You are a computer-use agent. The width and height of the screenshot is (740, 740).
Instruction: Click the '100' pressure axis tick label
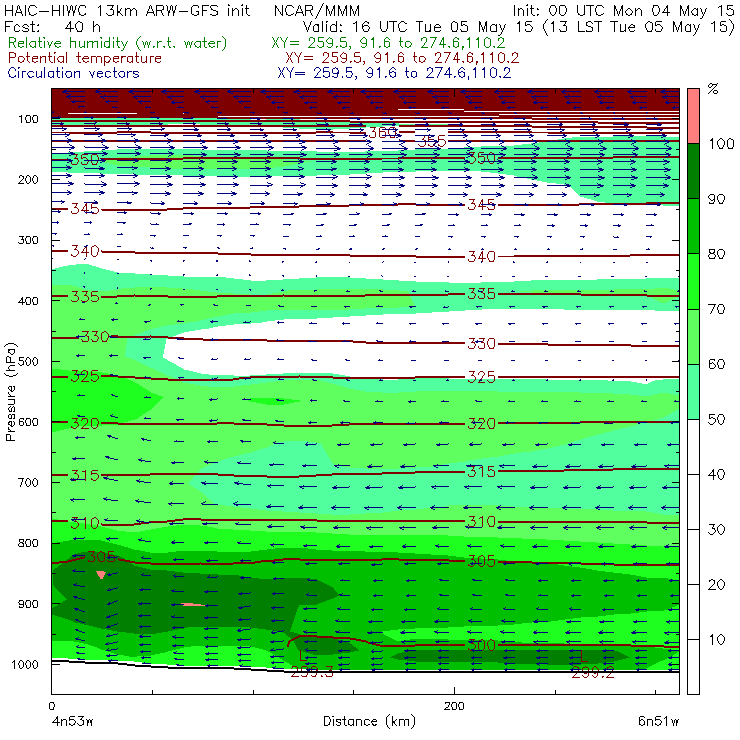tap(28, 119)
